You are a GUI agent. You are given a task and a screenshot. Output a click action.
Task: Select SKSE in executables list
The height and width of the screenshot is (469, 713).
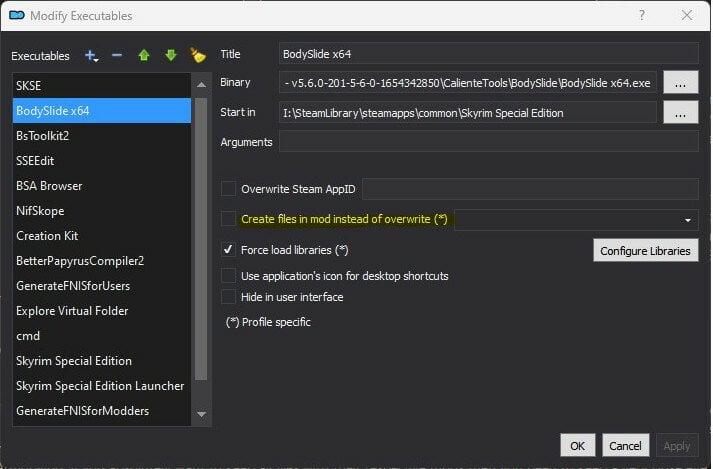pyautogui.click(x=102, y=86)
